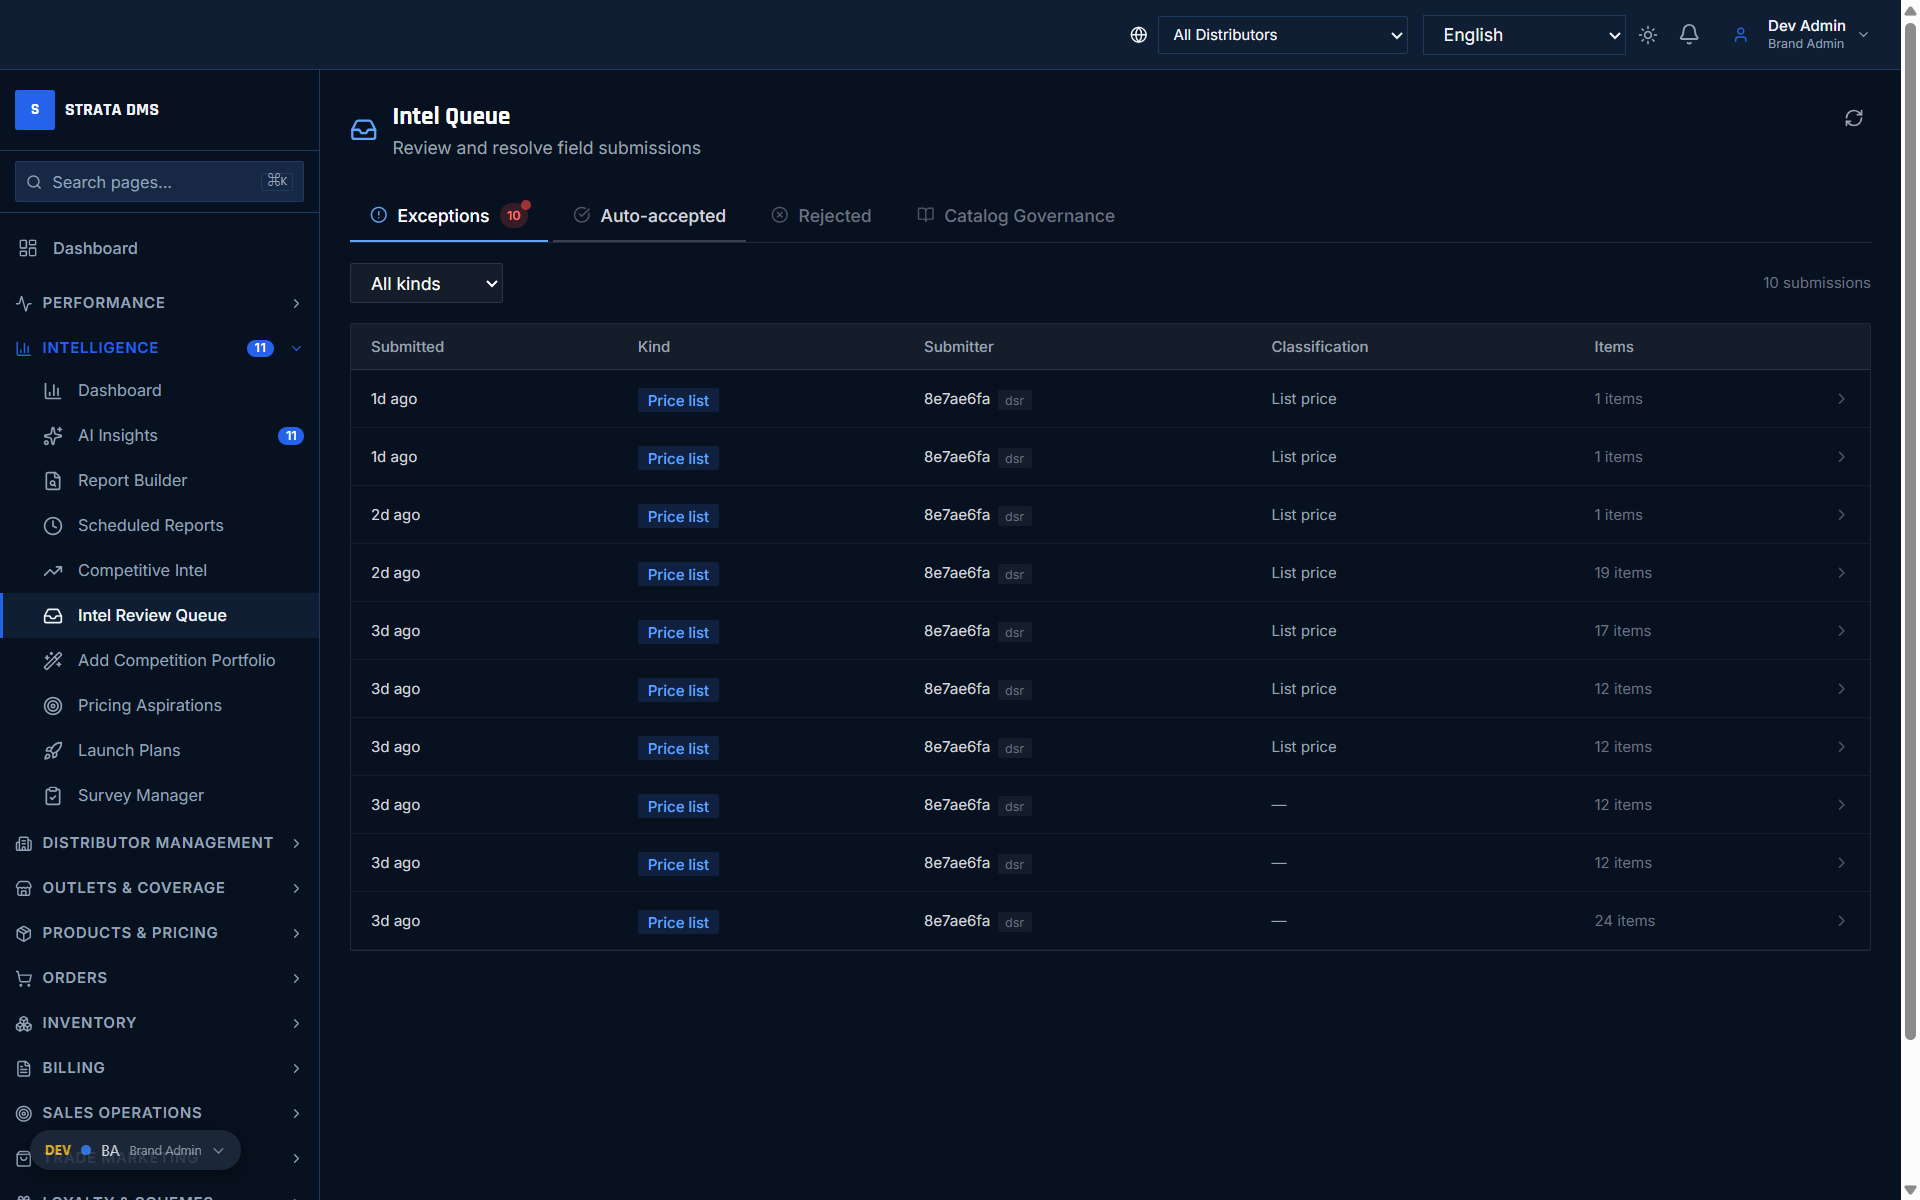Open the Intel Review Queue page
Image resolution: width=1920 pixels, height=1200 pixels.
pyautogui.click(x=152, y=615)
